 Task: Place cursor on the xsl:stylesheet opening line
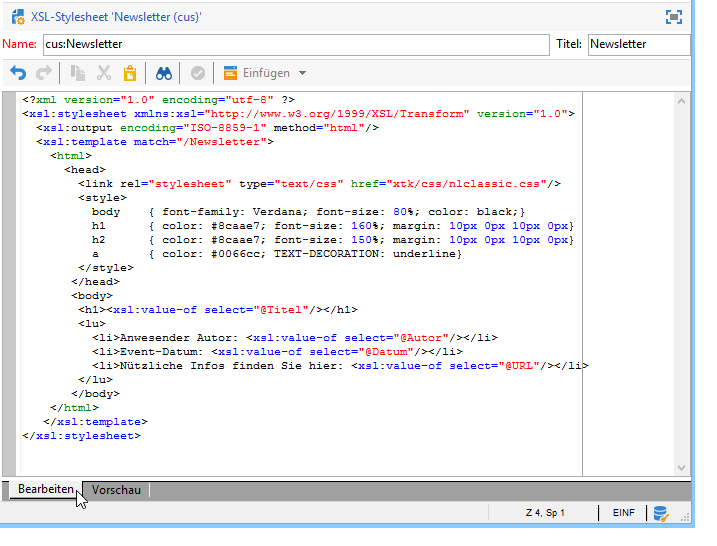299,114
